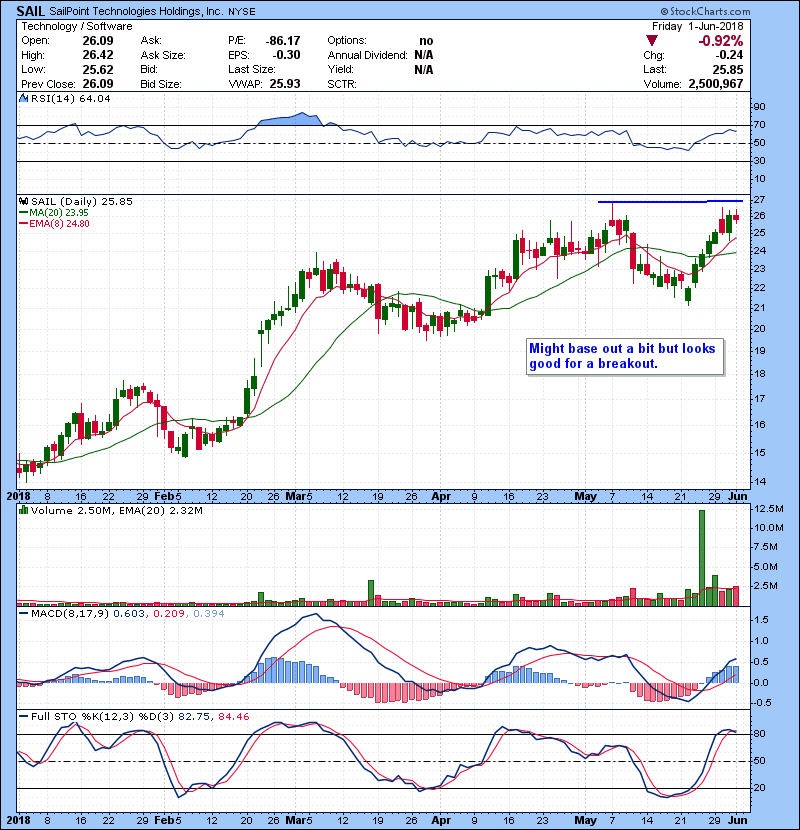The height and width of the screenshot is (830, 800).
Task: Click the Yield N/A value
Action: pos(424,69)
